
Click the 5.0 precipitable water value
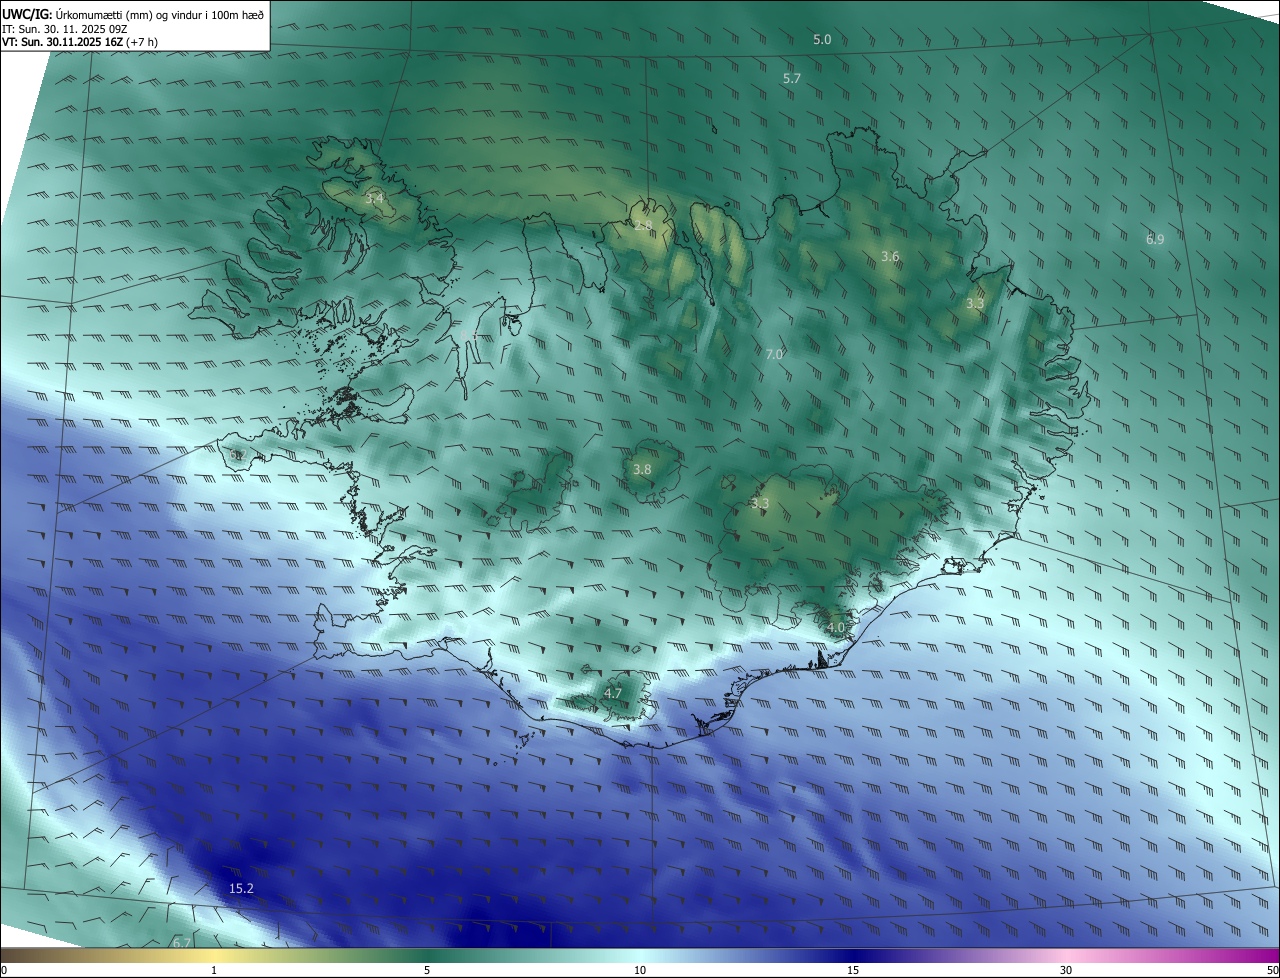point(822,40)
